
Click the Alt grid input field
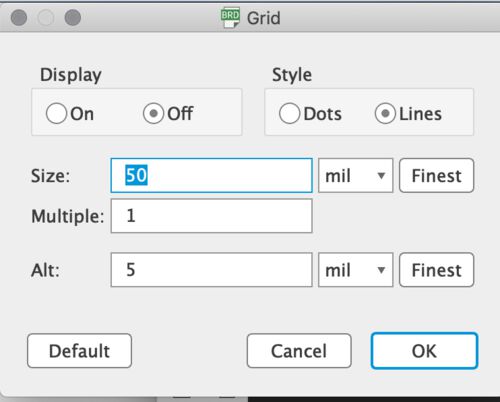click(211, 270)
